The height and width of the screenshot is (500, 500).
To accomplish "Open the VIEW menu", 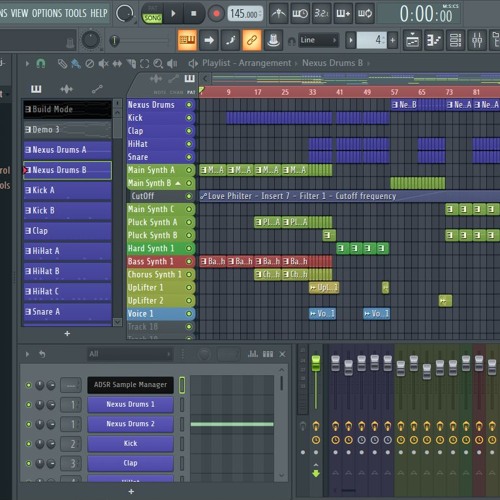I will click(x=19, y=13).
